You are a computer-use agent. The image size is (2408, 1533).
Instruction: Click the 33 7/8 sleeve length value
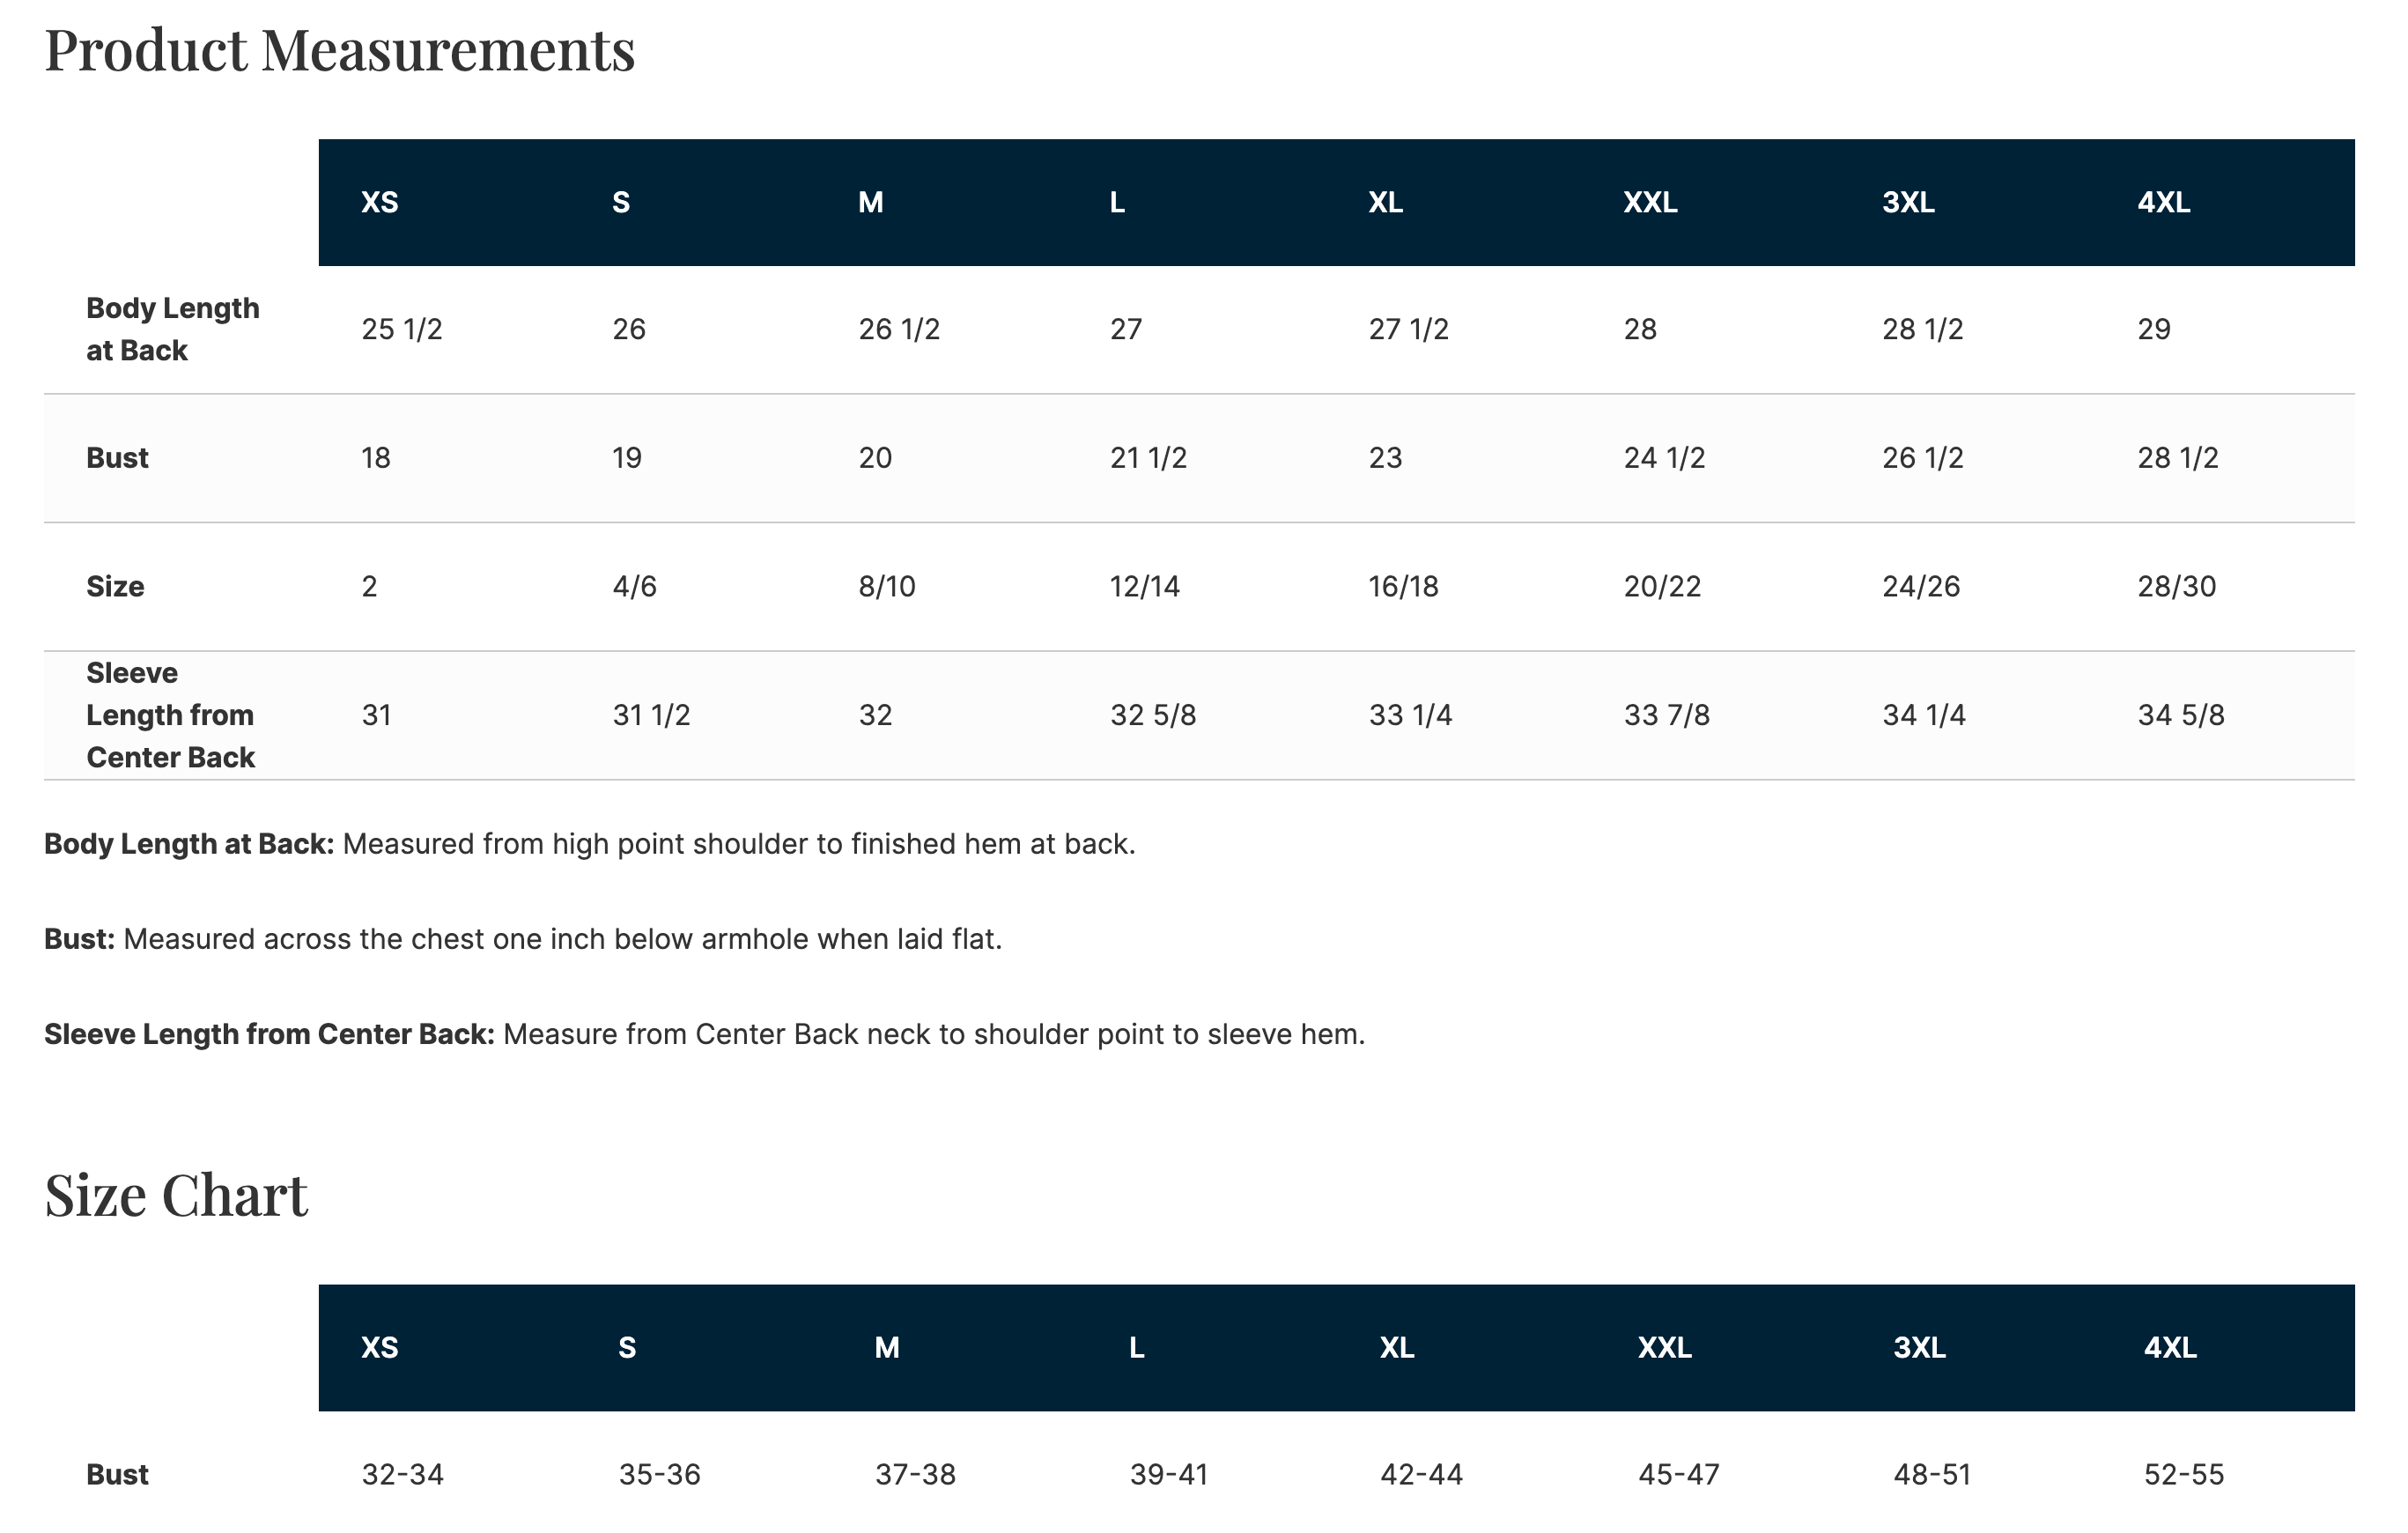coord(1667,715)
